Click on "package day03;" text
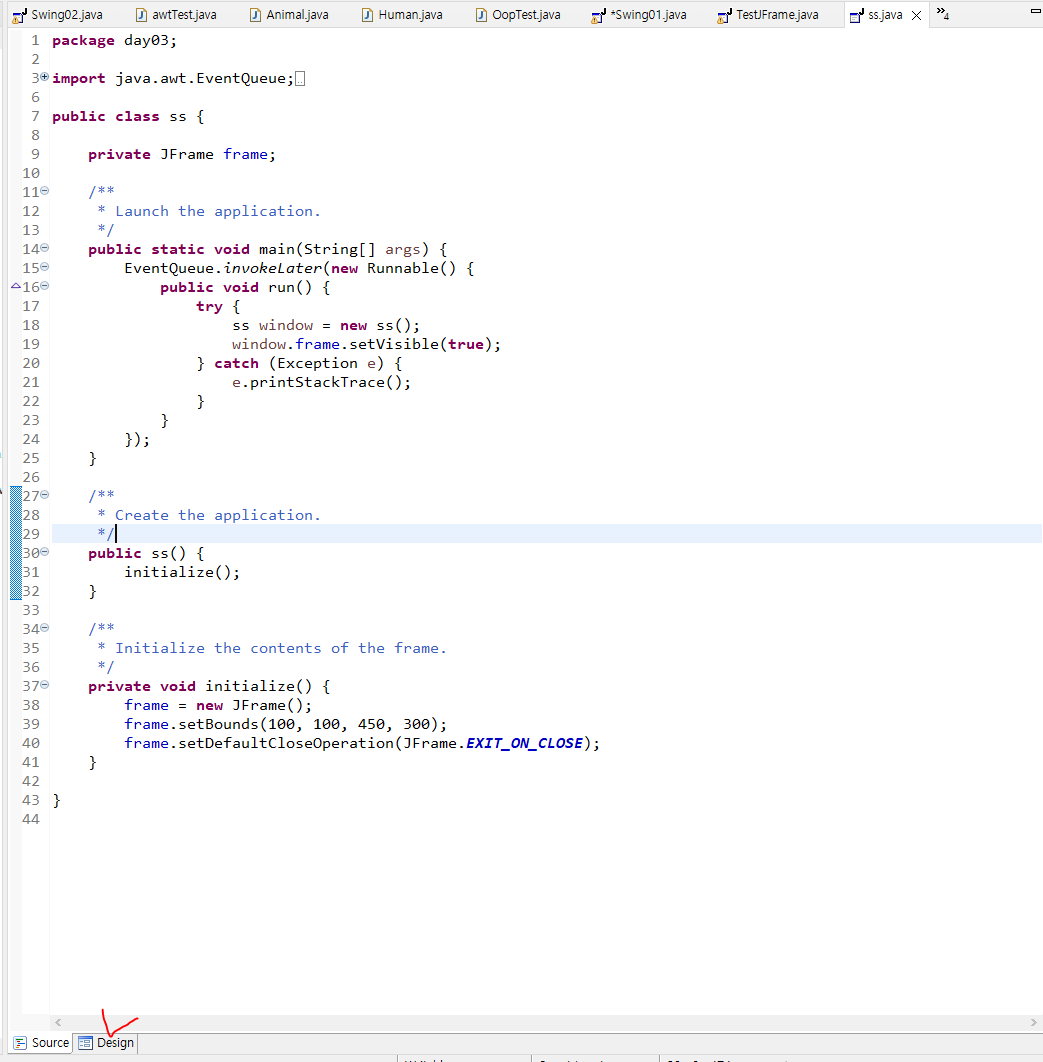Viewport: 1043px width, 1062px height. [x=114, y=41]
